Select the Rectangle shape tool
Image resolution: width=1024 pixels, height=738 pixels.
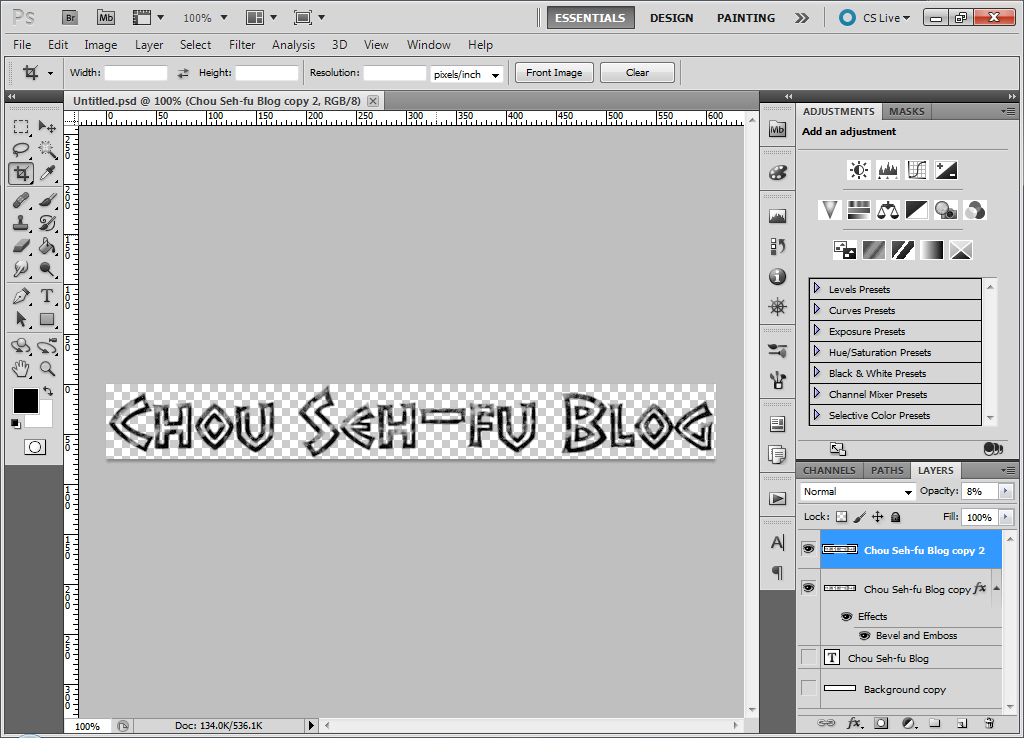47,319
